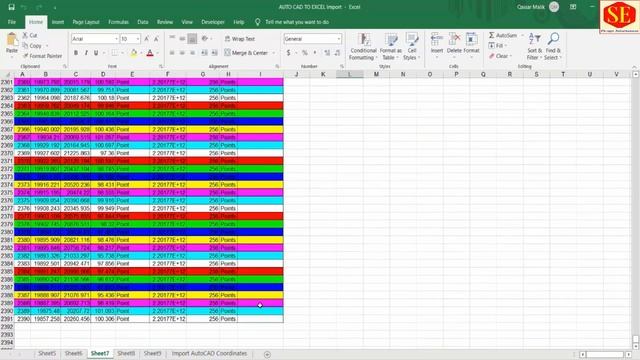
Task: Select row 2377 header
Action: point(7,208)
